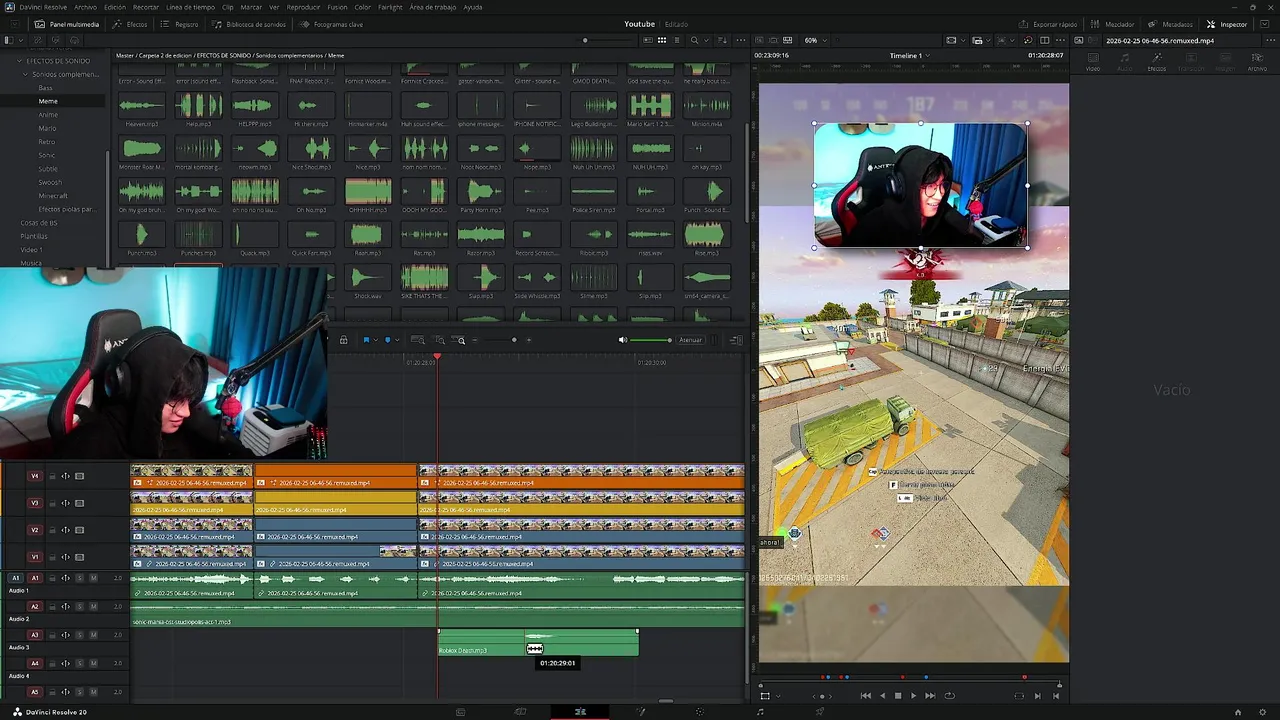Viewport: 1280px width, 720px height.
Task: Mute the Audio 4 track
Action: [x=94, y=663]
